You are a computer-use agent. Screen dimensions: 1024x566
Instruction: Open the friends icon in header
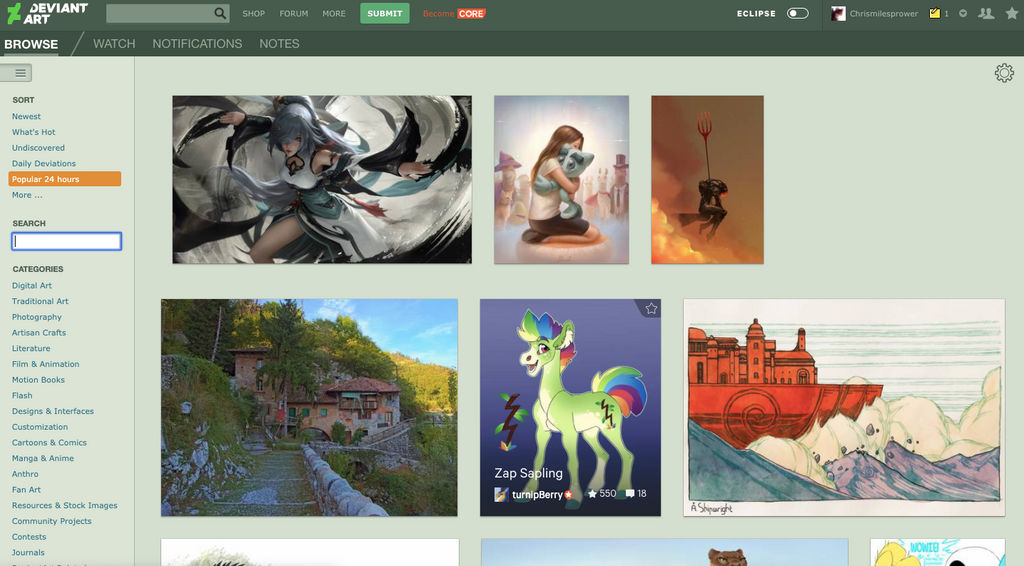[985, 13]
